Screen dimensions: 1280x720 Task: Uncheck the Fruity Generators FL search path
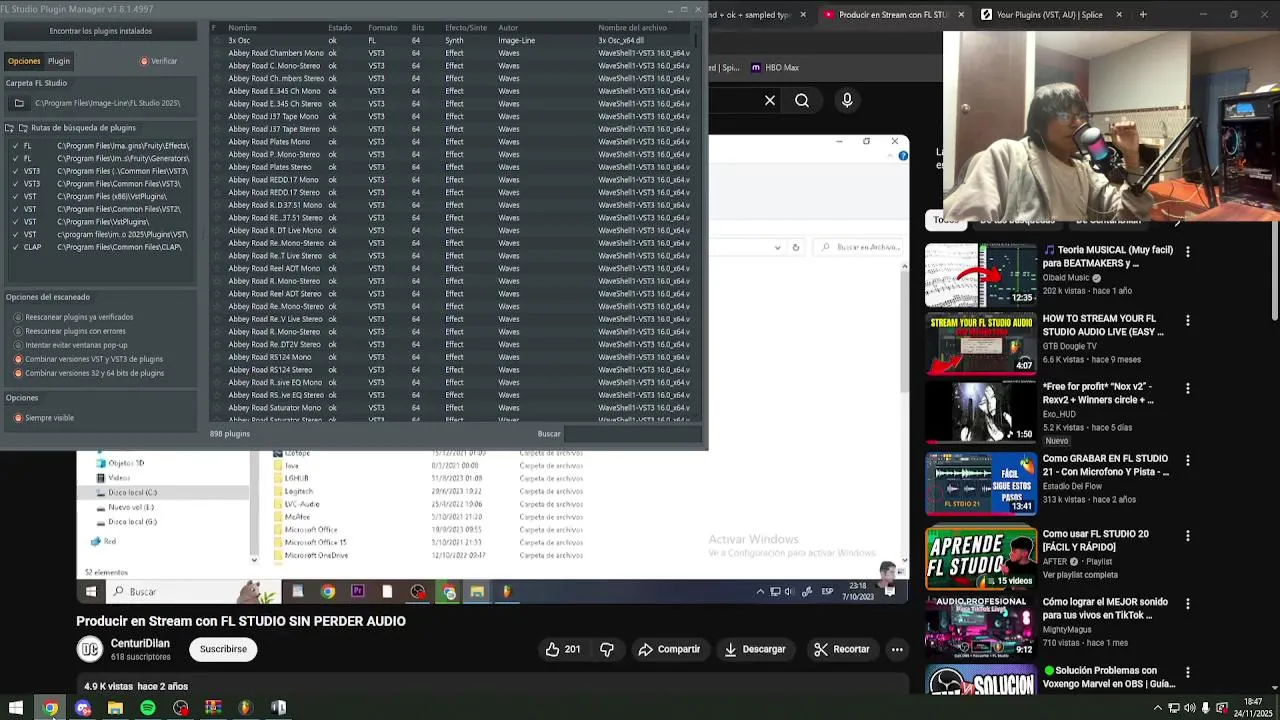15,159
